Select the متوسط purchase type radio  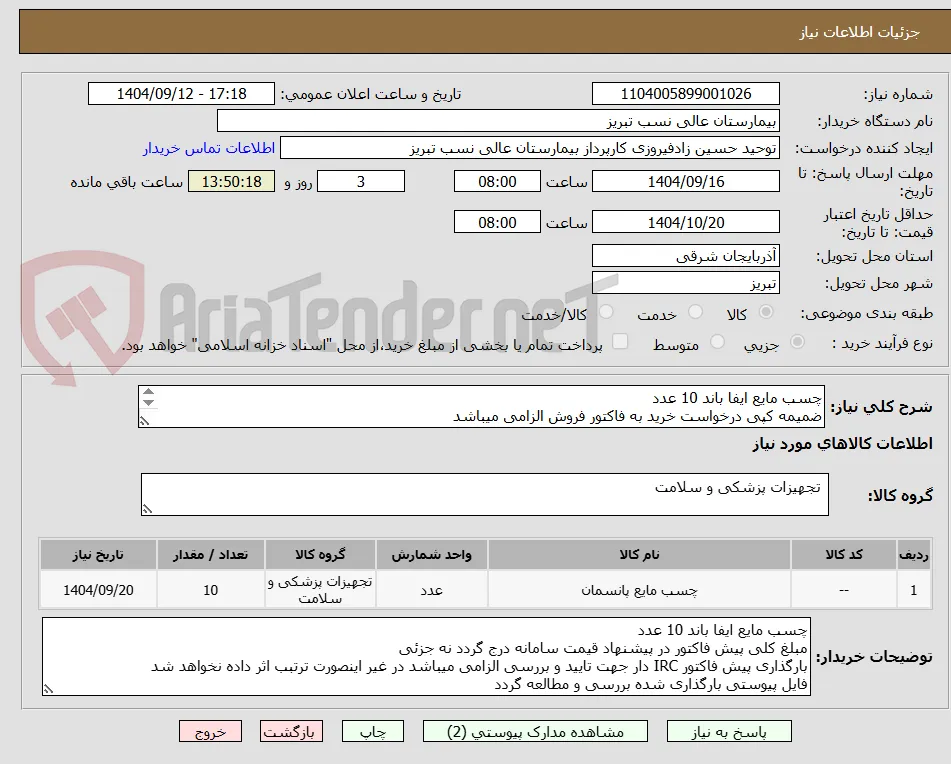pyautogui.click(x=717, y=342)
